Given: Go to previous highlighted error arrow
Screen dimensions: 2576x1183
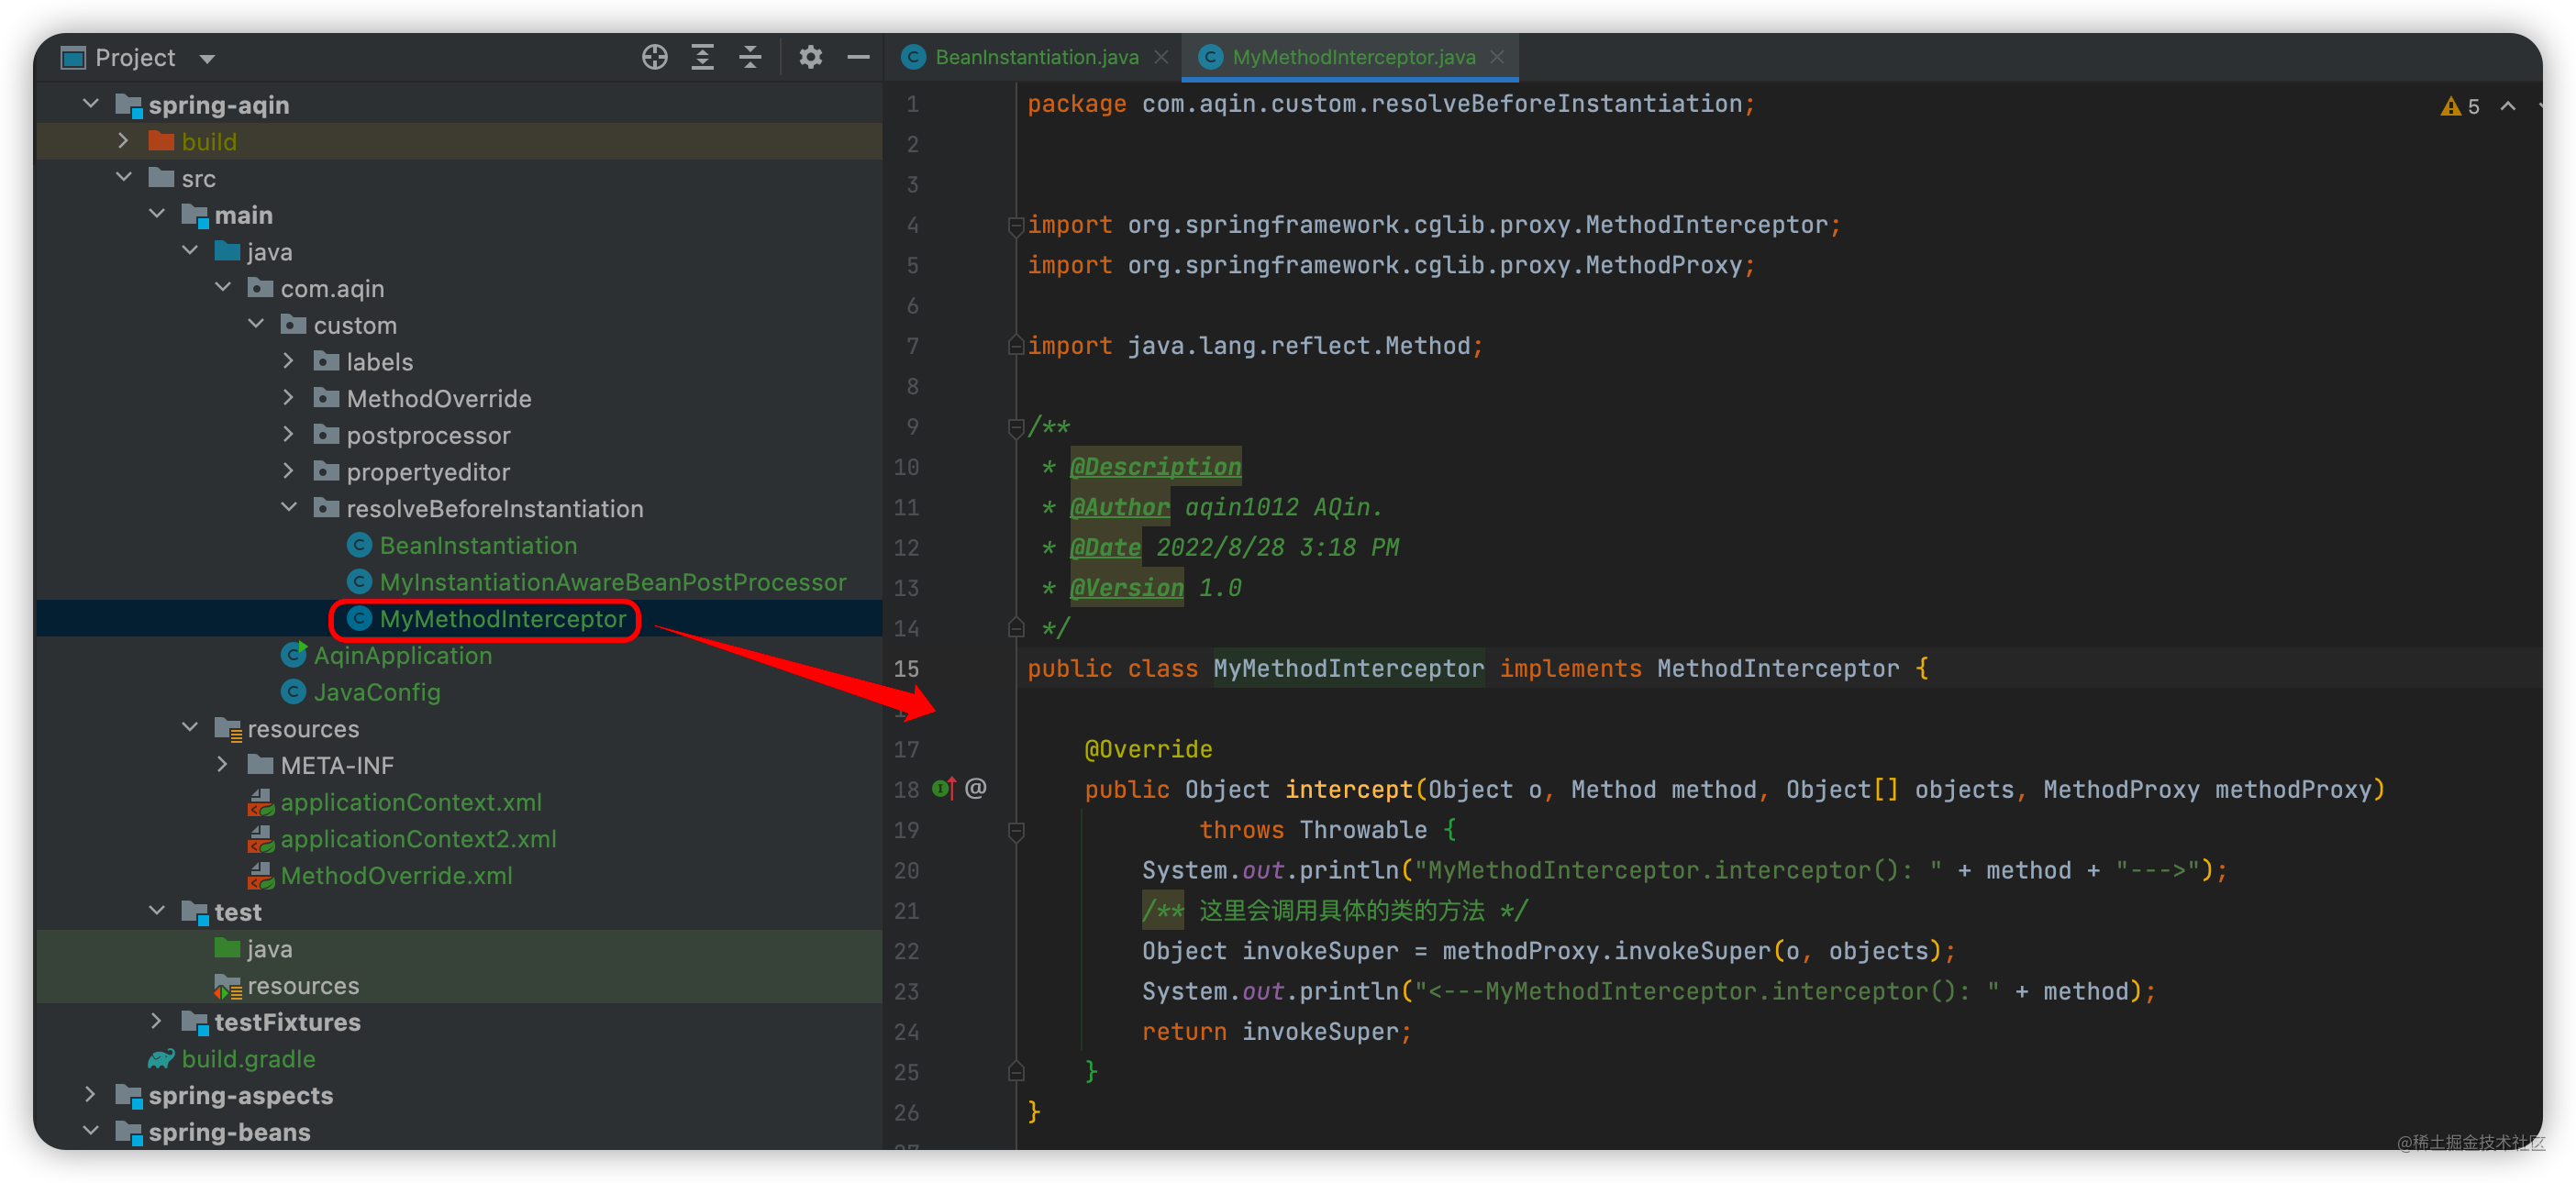Looking at the screenshot, I should 2508,106.
